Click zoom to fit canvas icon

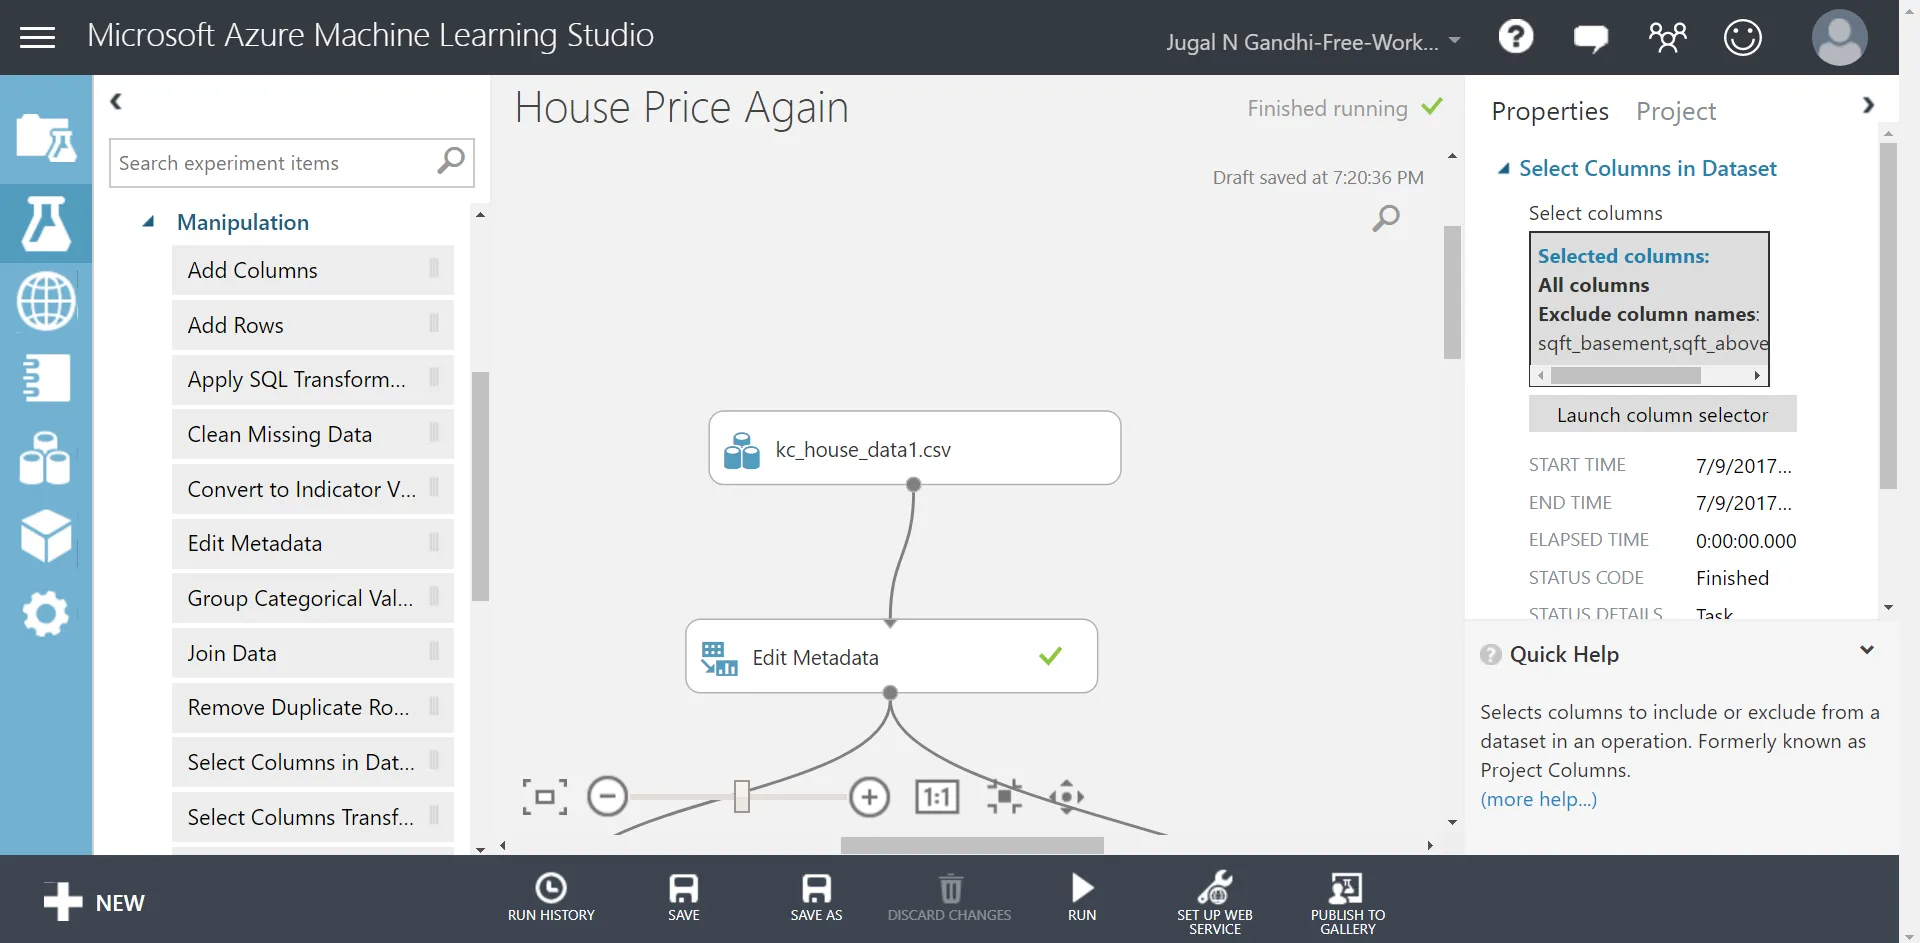pyautogui.click(x=545, y=797)
